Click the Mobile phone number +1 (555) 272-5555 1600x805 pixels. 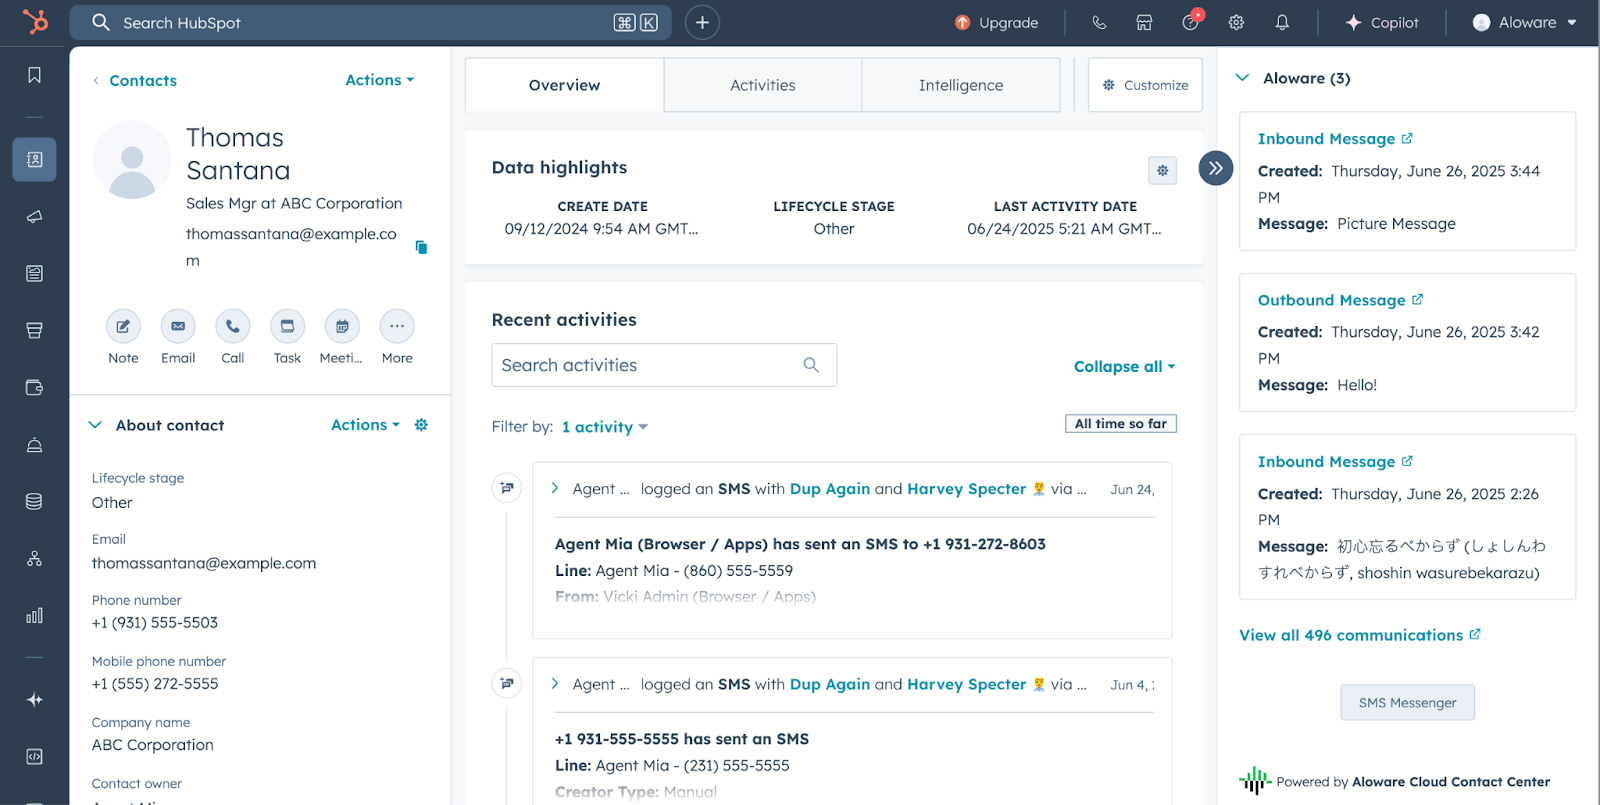(155, 684)
